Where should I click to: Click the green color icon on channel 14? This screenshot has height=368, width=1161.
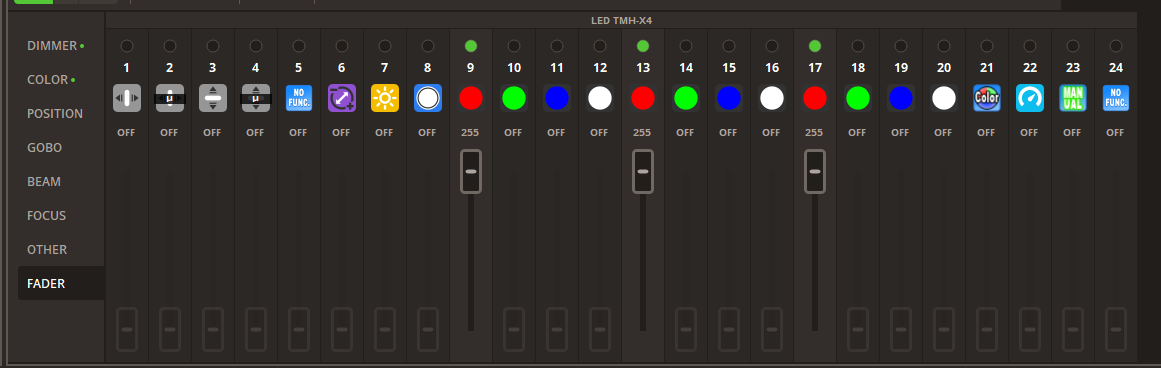[x=685, y=98]
